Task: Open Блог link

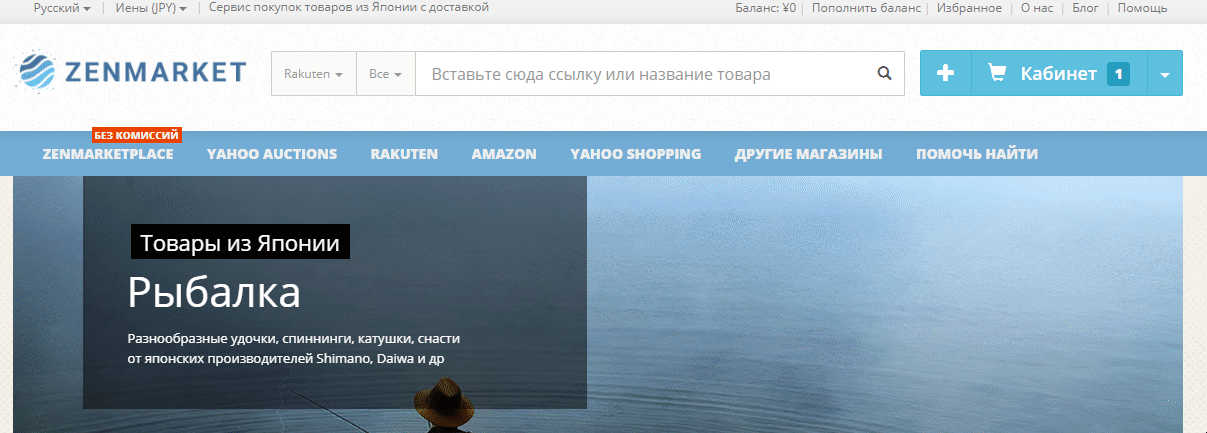Action: 1085,8
